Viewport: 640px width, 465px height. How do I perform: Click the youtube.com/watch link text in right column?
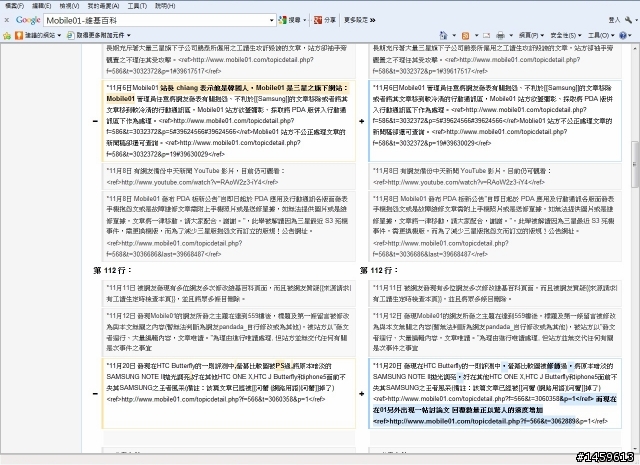(x=459, y=182)
